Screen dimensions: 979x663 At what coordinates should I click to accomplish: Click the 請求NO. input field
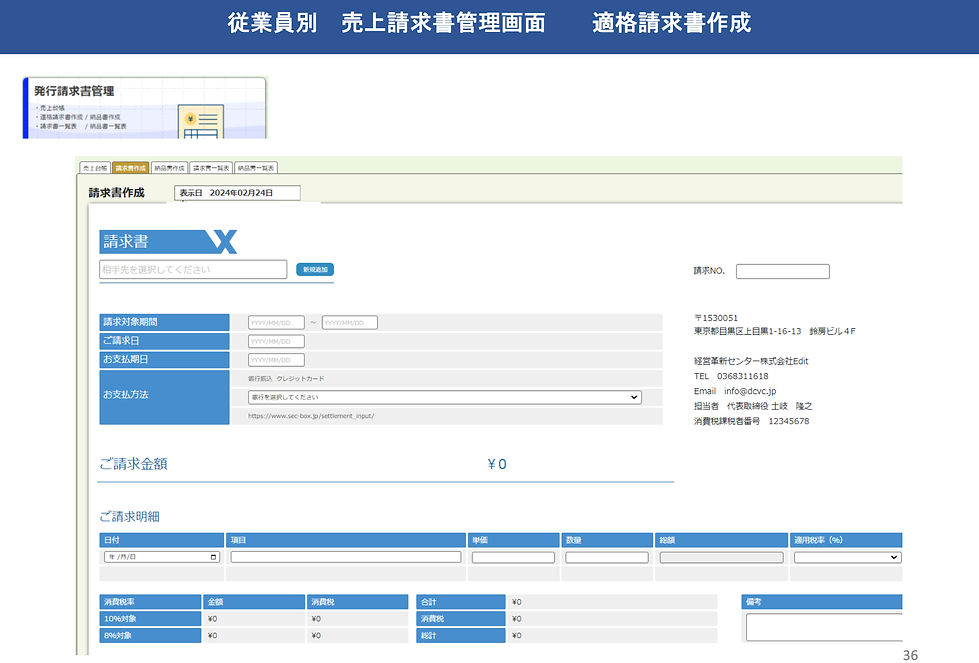(782, 271)
